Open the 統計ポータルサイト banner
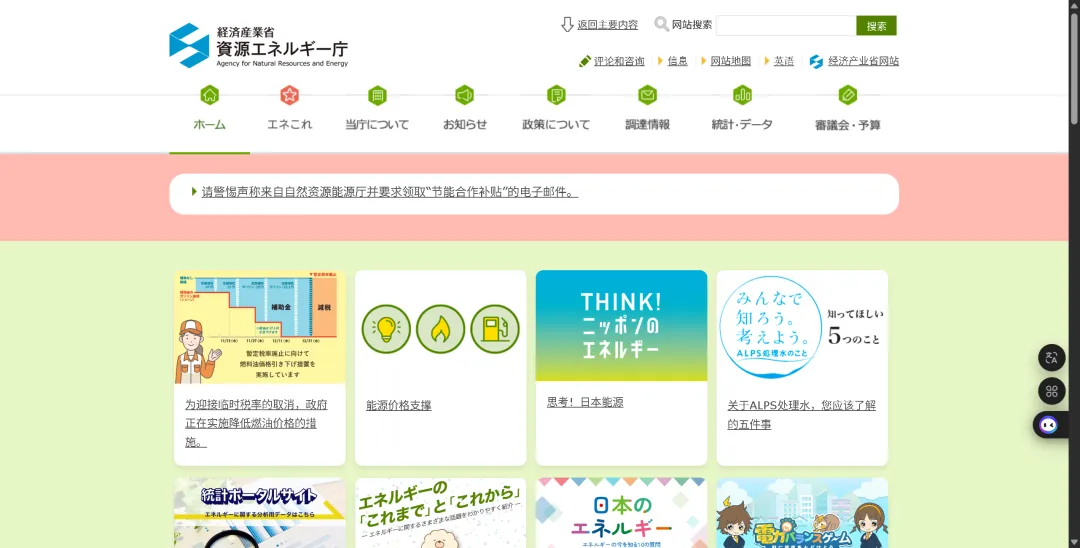This screenshot has width=1080, height=548. [260, 513]
